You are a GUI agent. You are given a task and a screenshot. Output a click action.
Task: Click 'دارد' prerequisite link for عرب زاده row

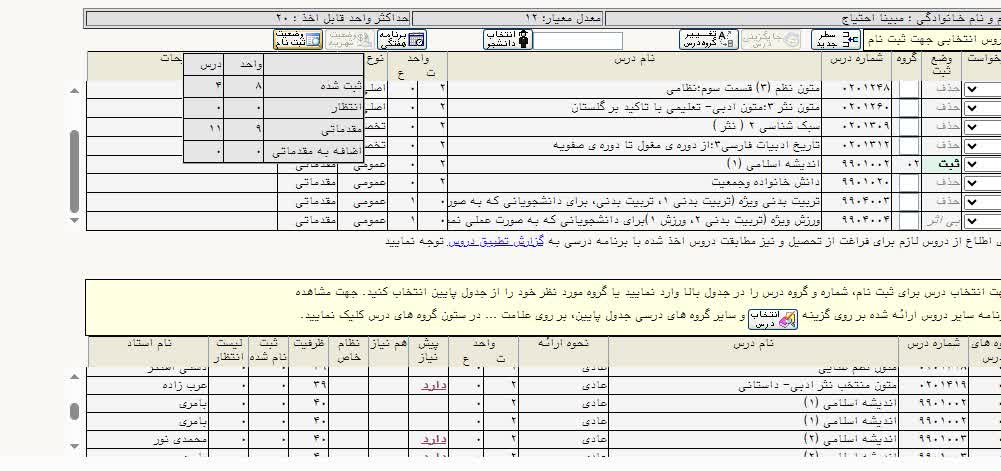coord(432,383)
